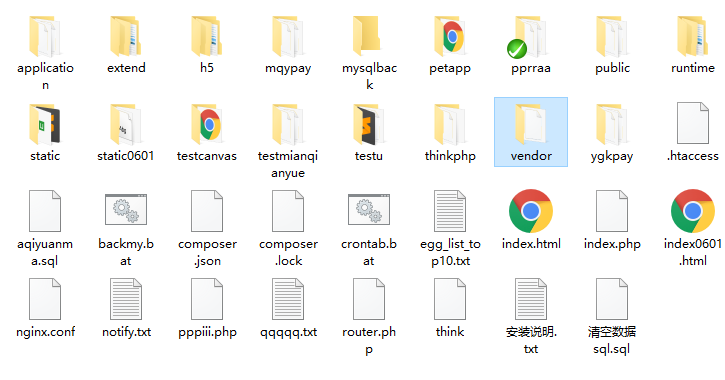The height and width of the screenshot is (380, 725).
Task: Click the 'nginx.conf' file name label
Action: 45,332
